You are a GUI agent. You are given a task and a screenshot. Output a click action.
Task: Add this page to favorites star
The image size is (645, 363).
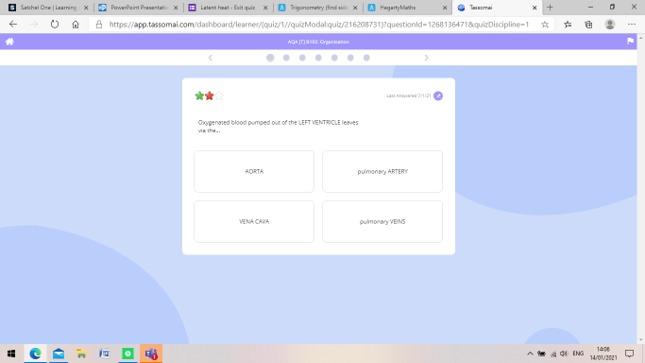[x=545, y=25]
